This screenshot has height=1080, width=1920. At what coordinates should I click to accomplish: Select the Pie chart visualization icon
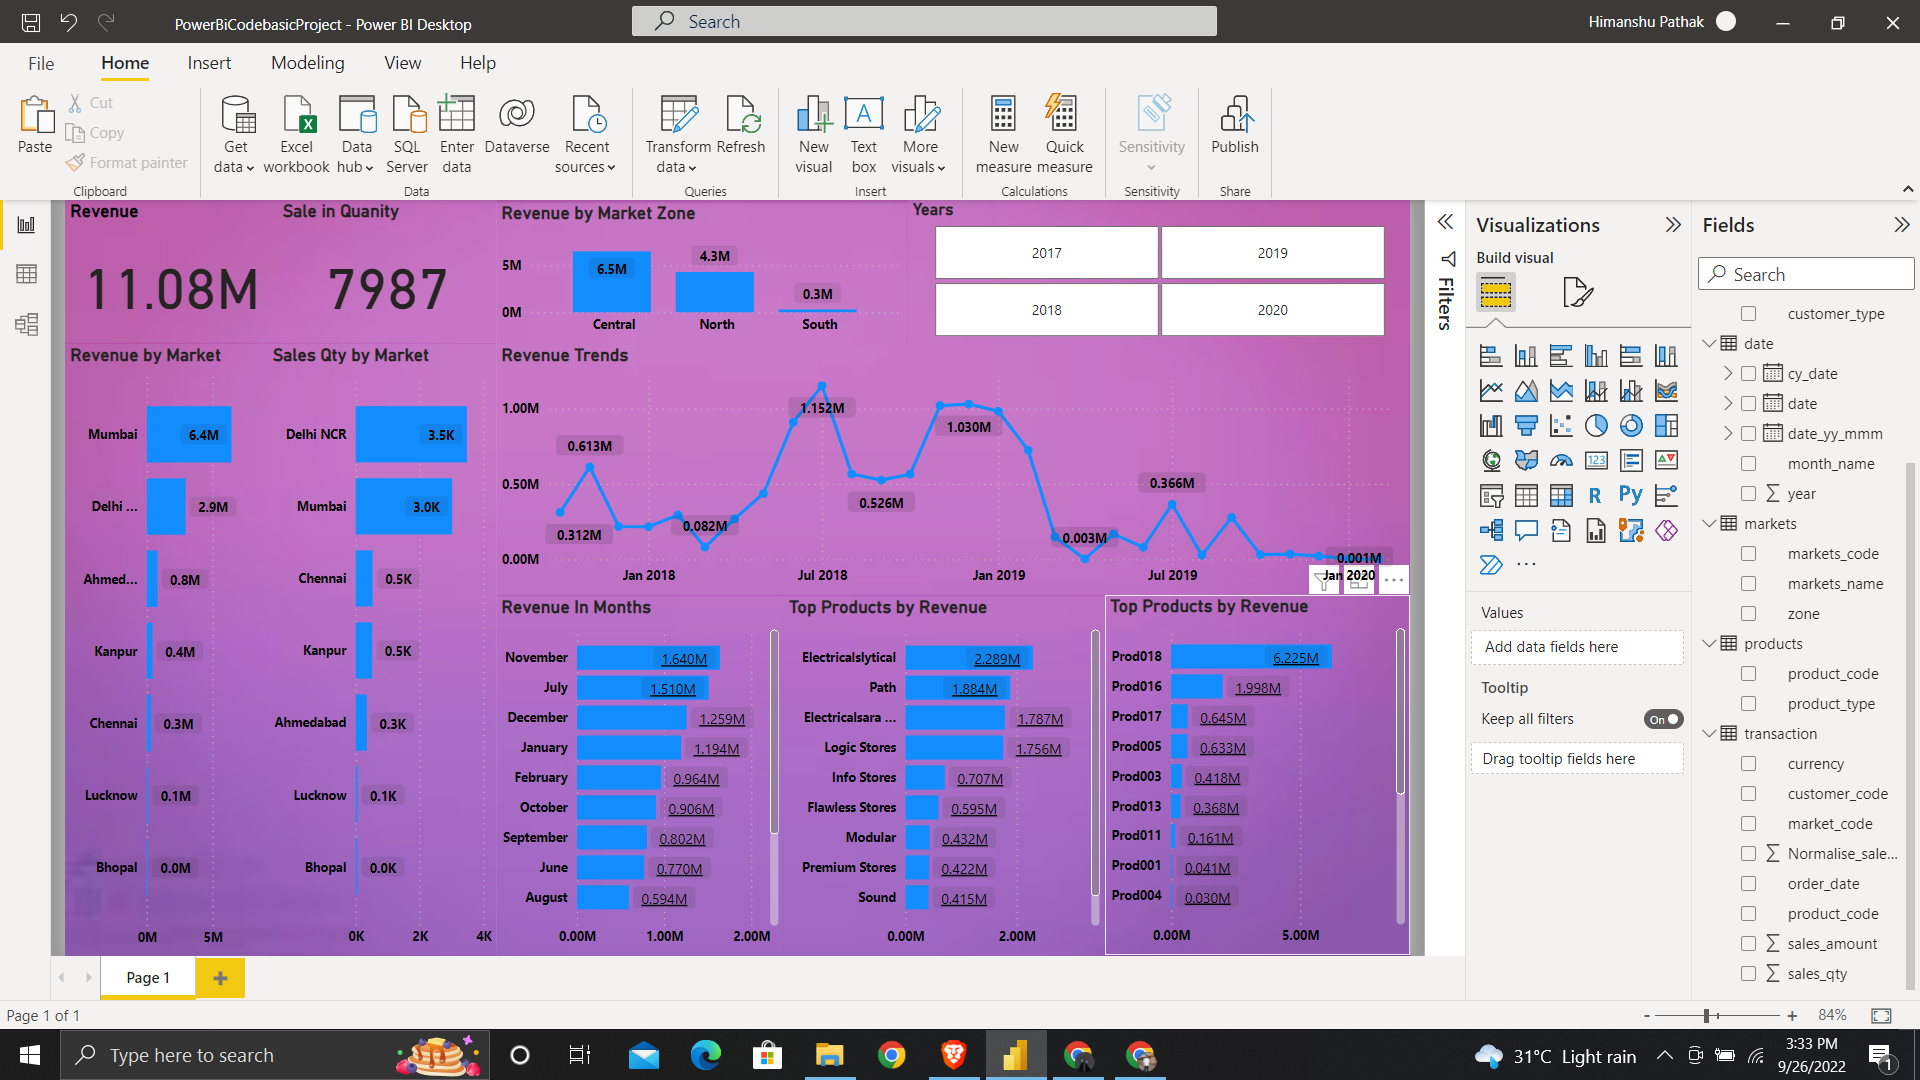(1596, 426)
